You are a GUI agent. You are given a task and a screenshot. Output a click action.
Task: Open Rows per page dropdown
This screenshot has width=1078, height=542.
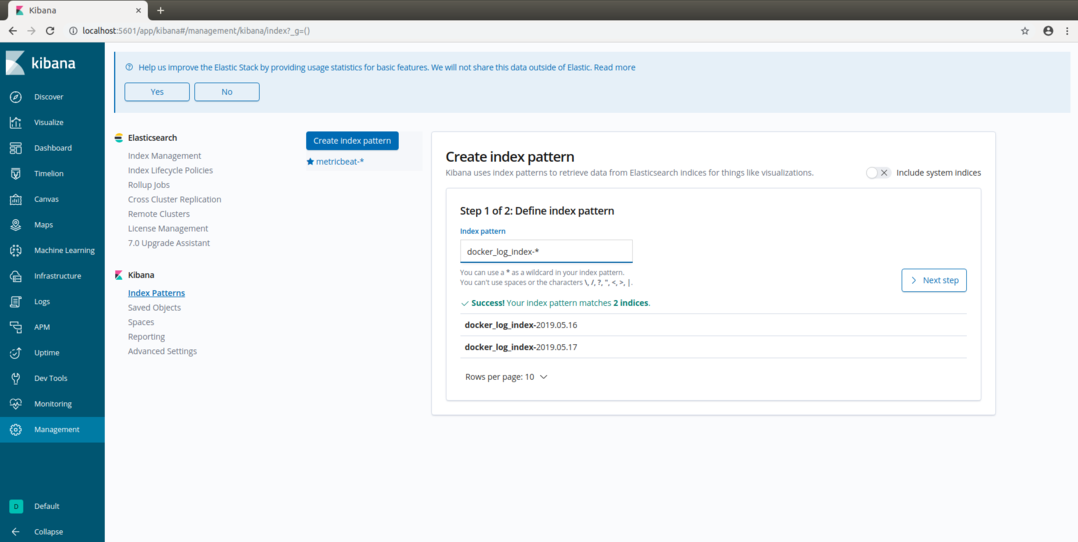click(506, 377)
